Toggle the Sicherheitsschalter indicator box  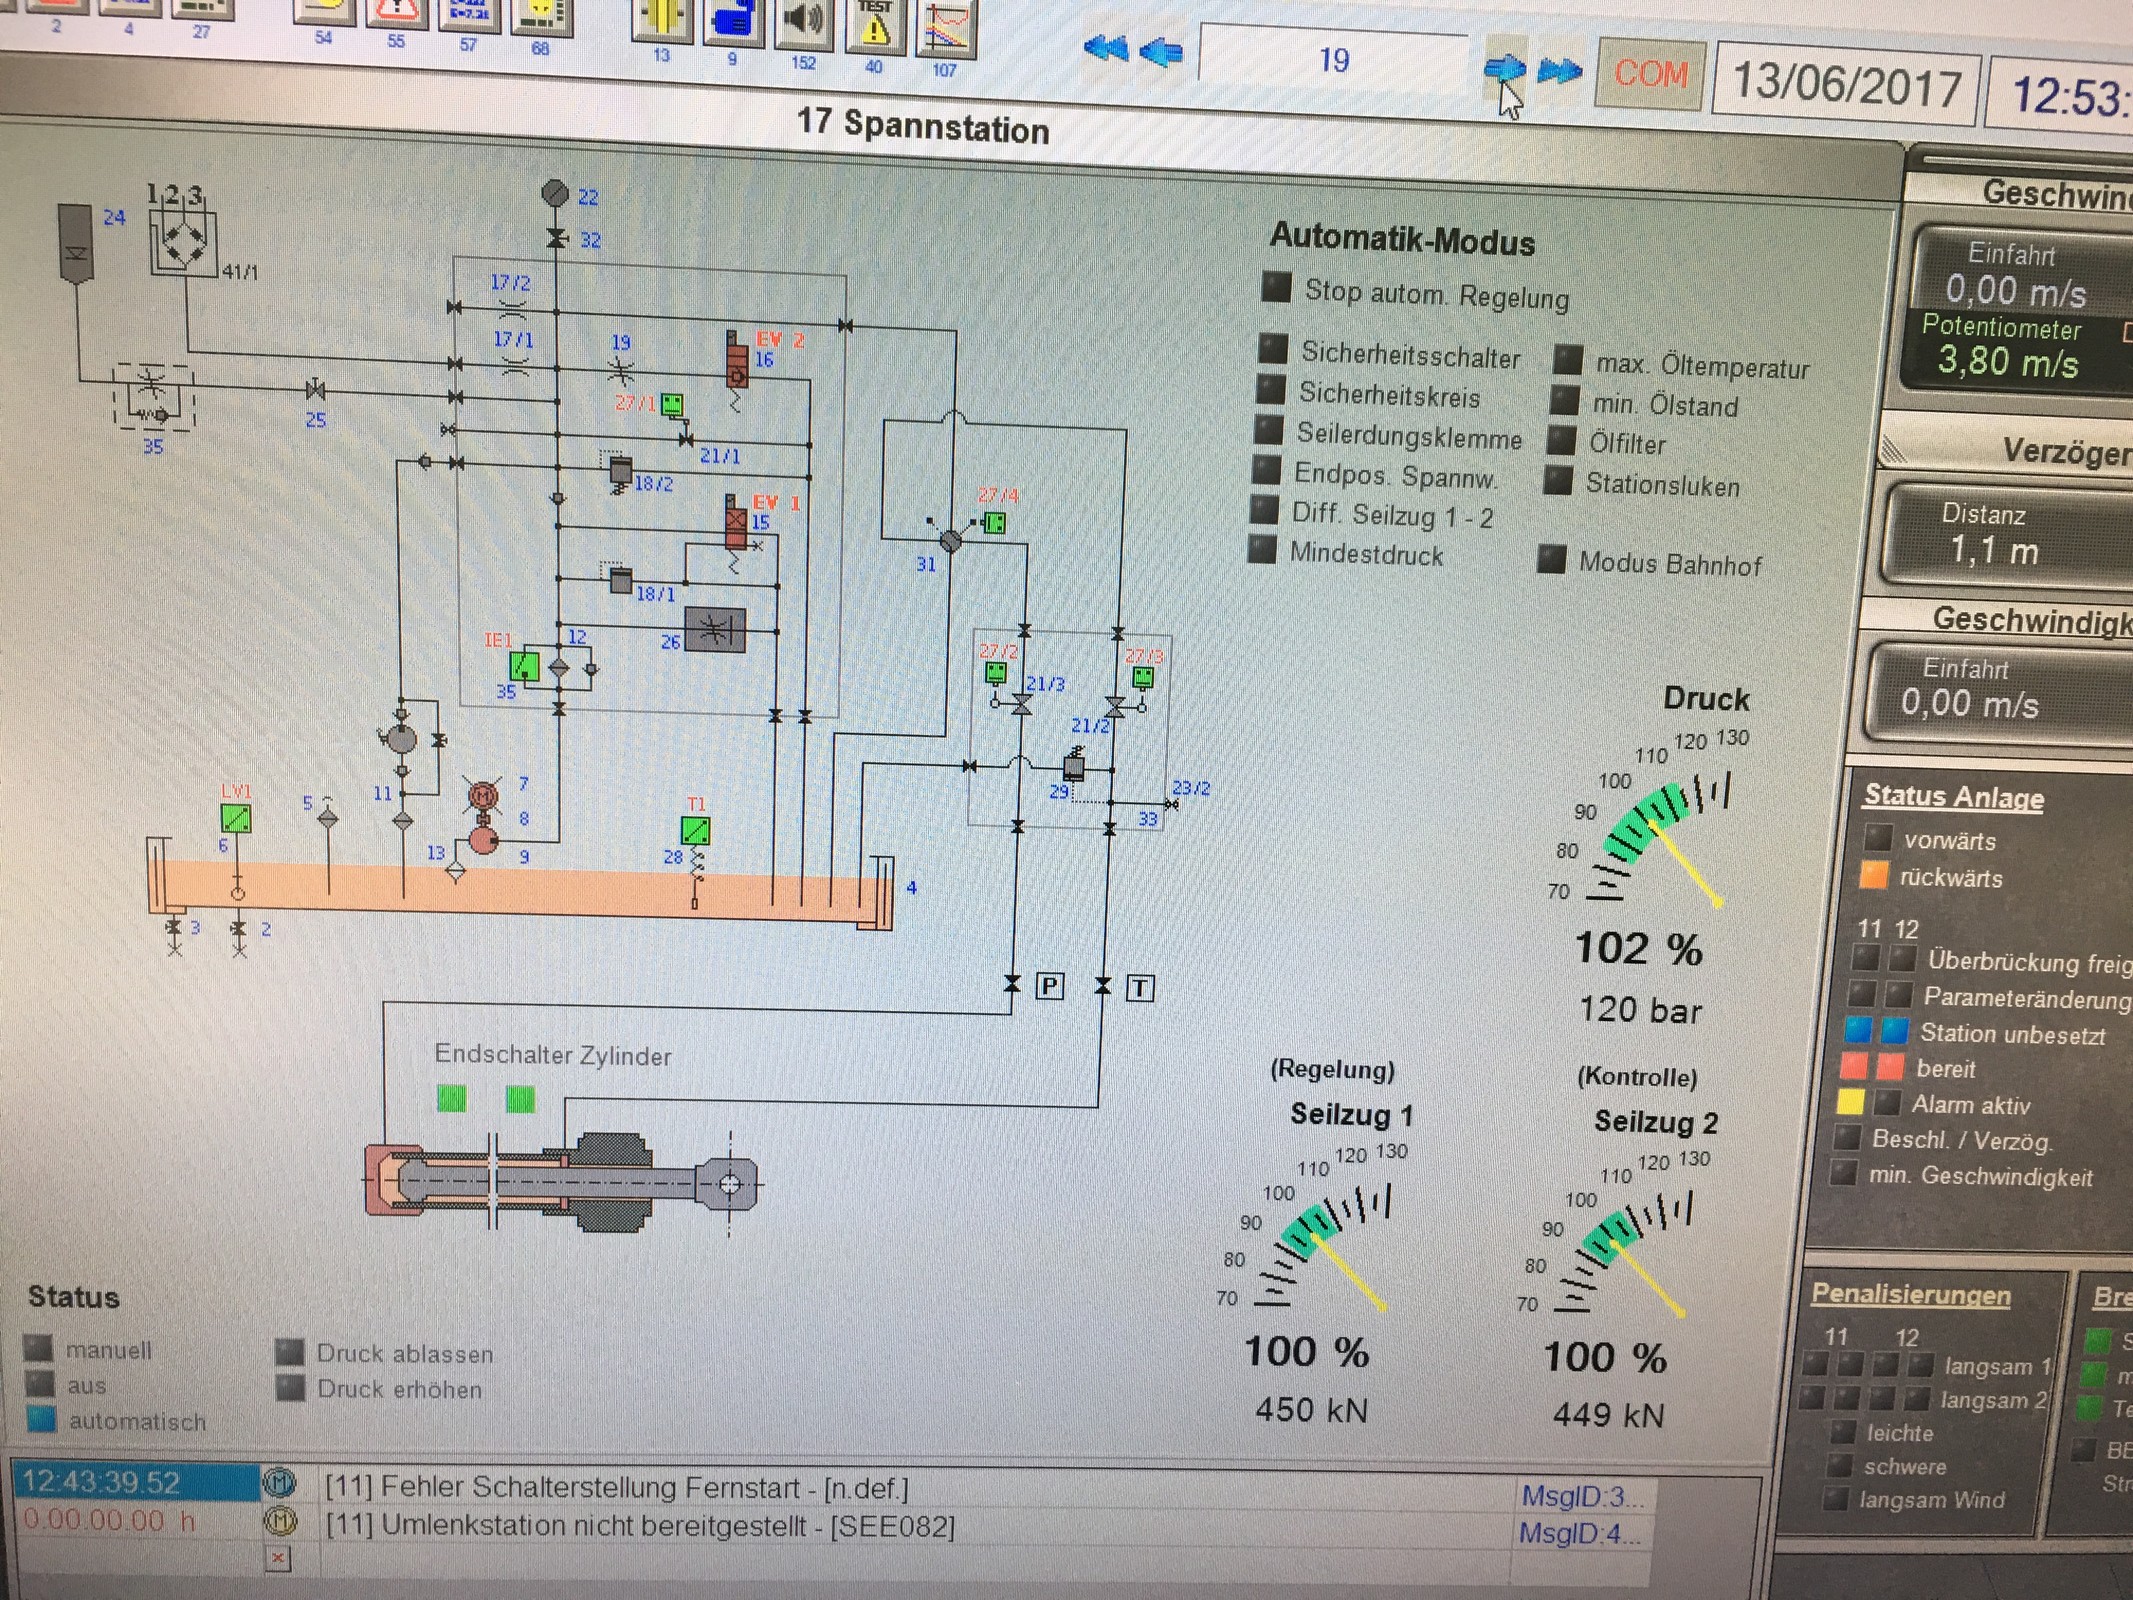[1272, 349]
